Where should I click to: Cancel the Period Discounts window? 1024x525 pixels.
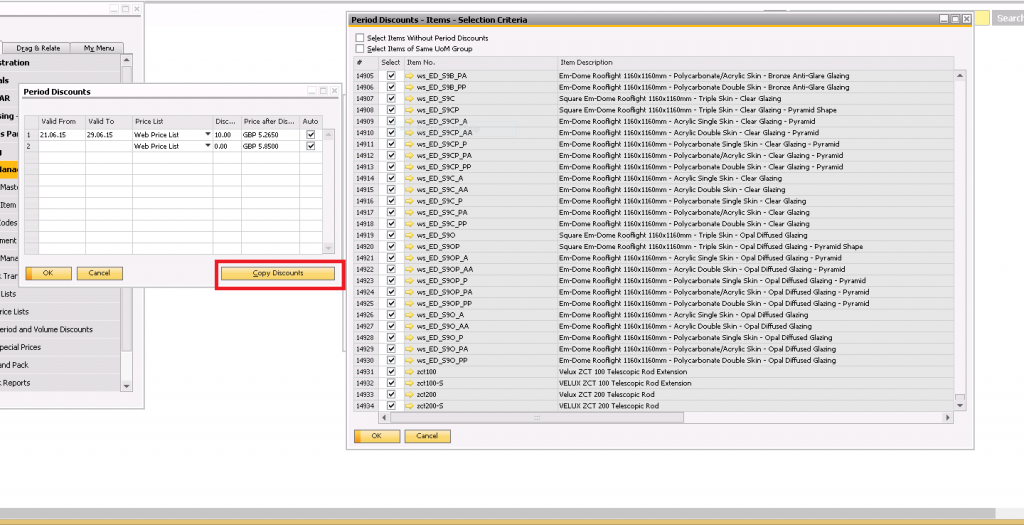click(99, 274)
